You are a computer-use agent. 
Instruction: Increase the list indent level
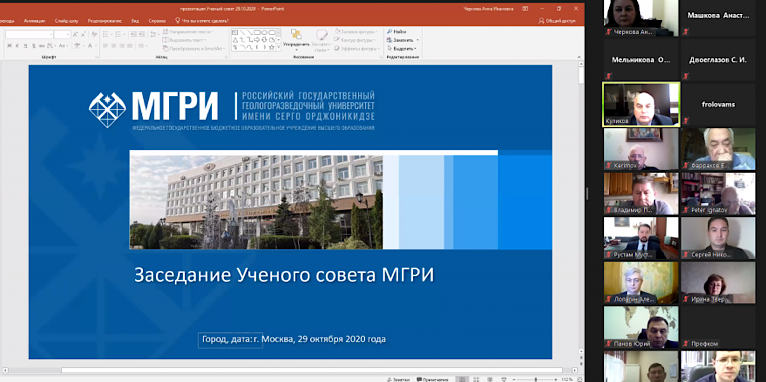coord(142,34)
